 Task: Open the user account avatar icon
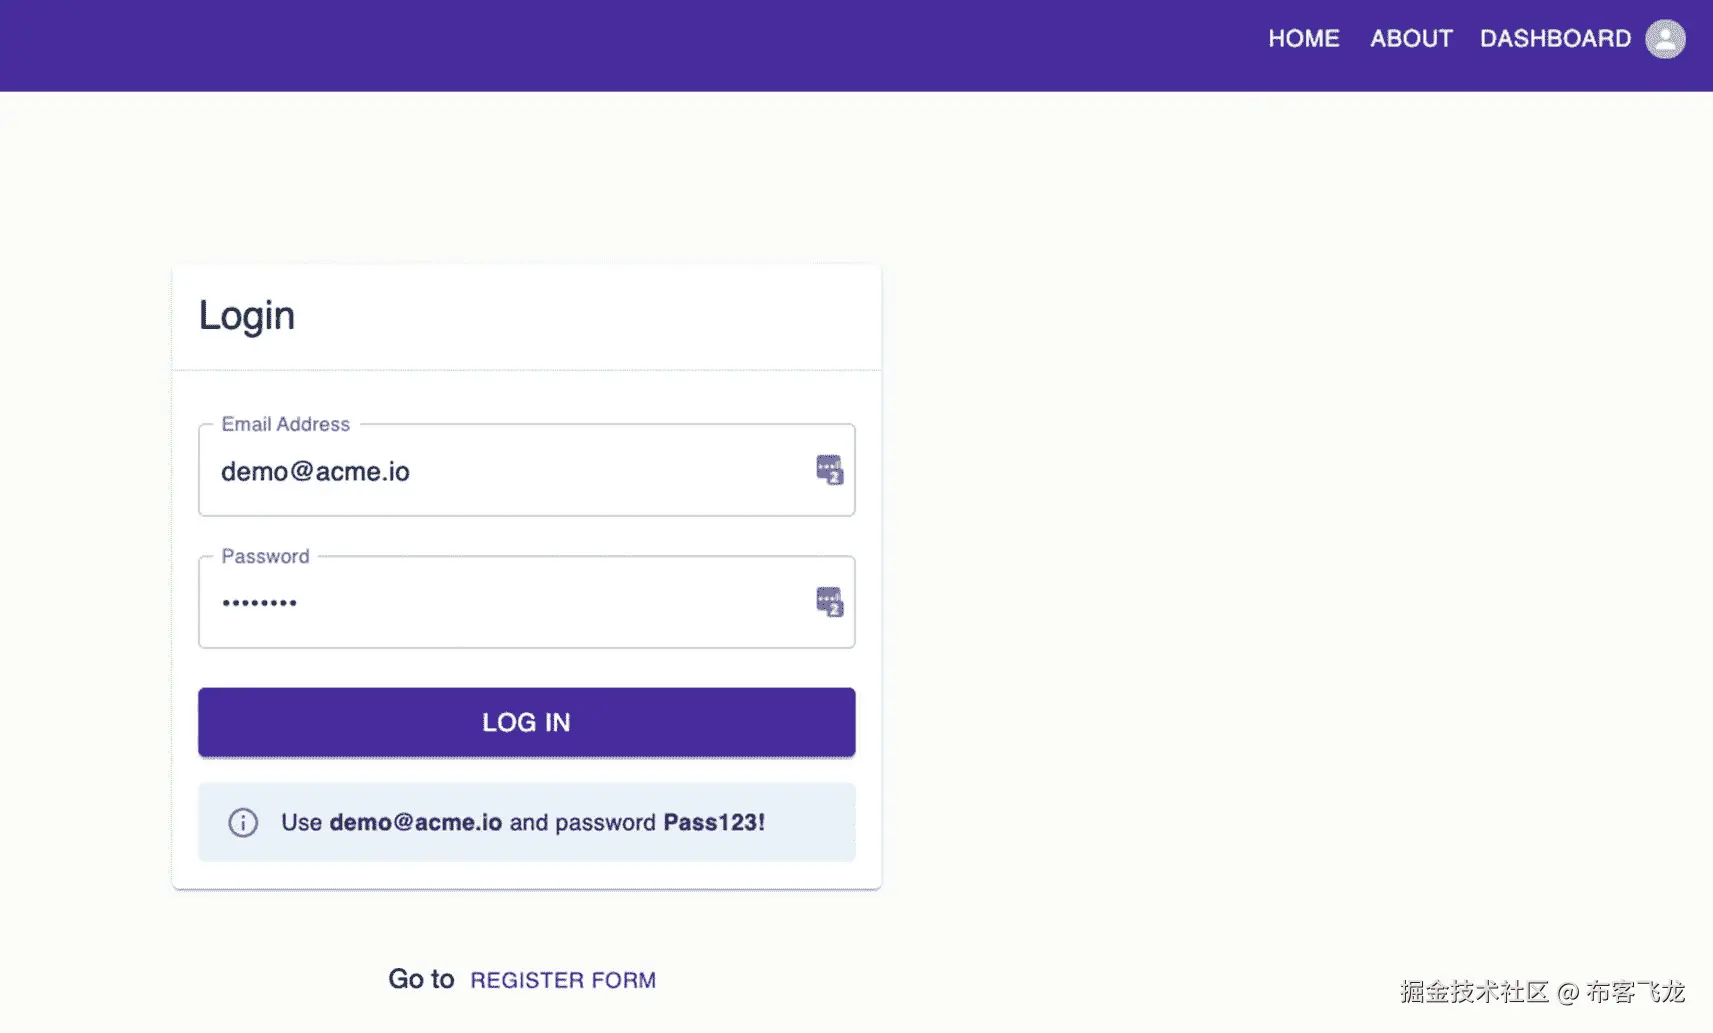point(1665,39)
